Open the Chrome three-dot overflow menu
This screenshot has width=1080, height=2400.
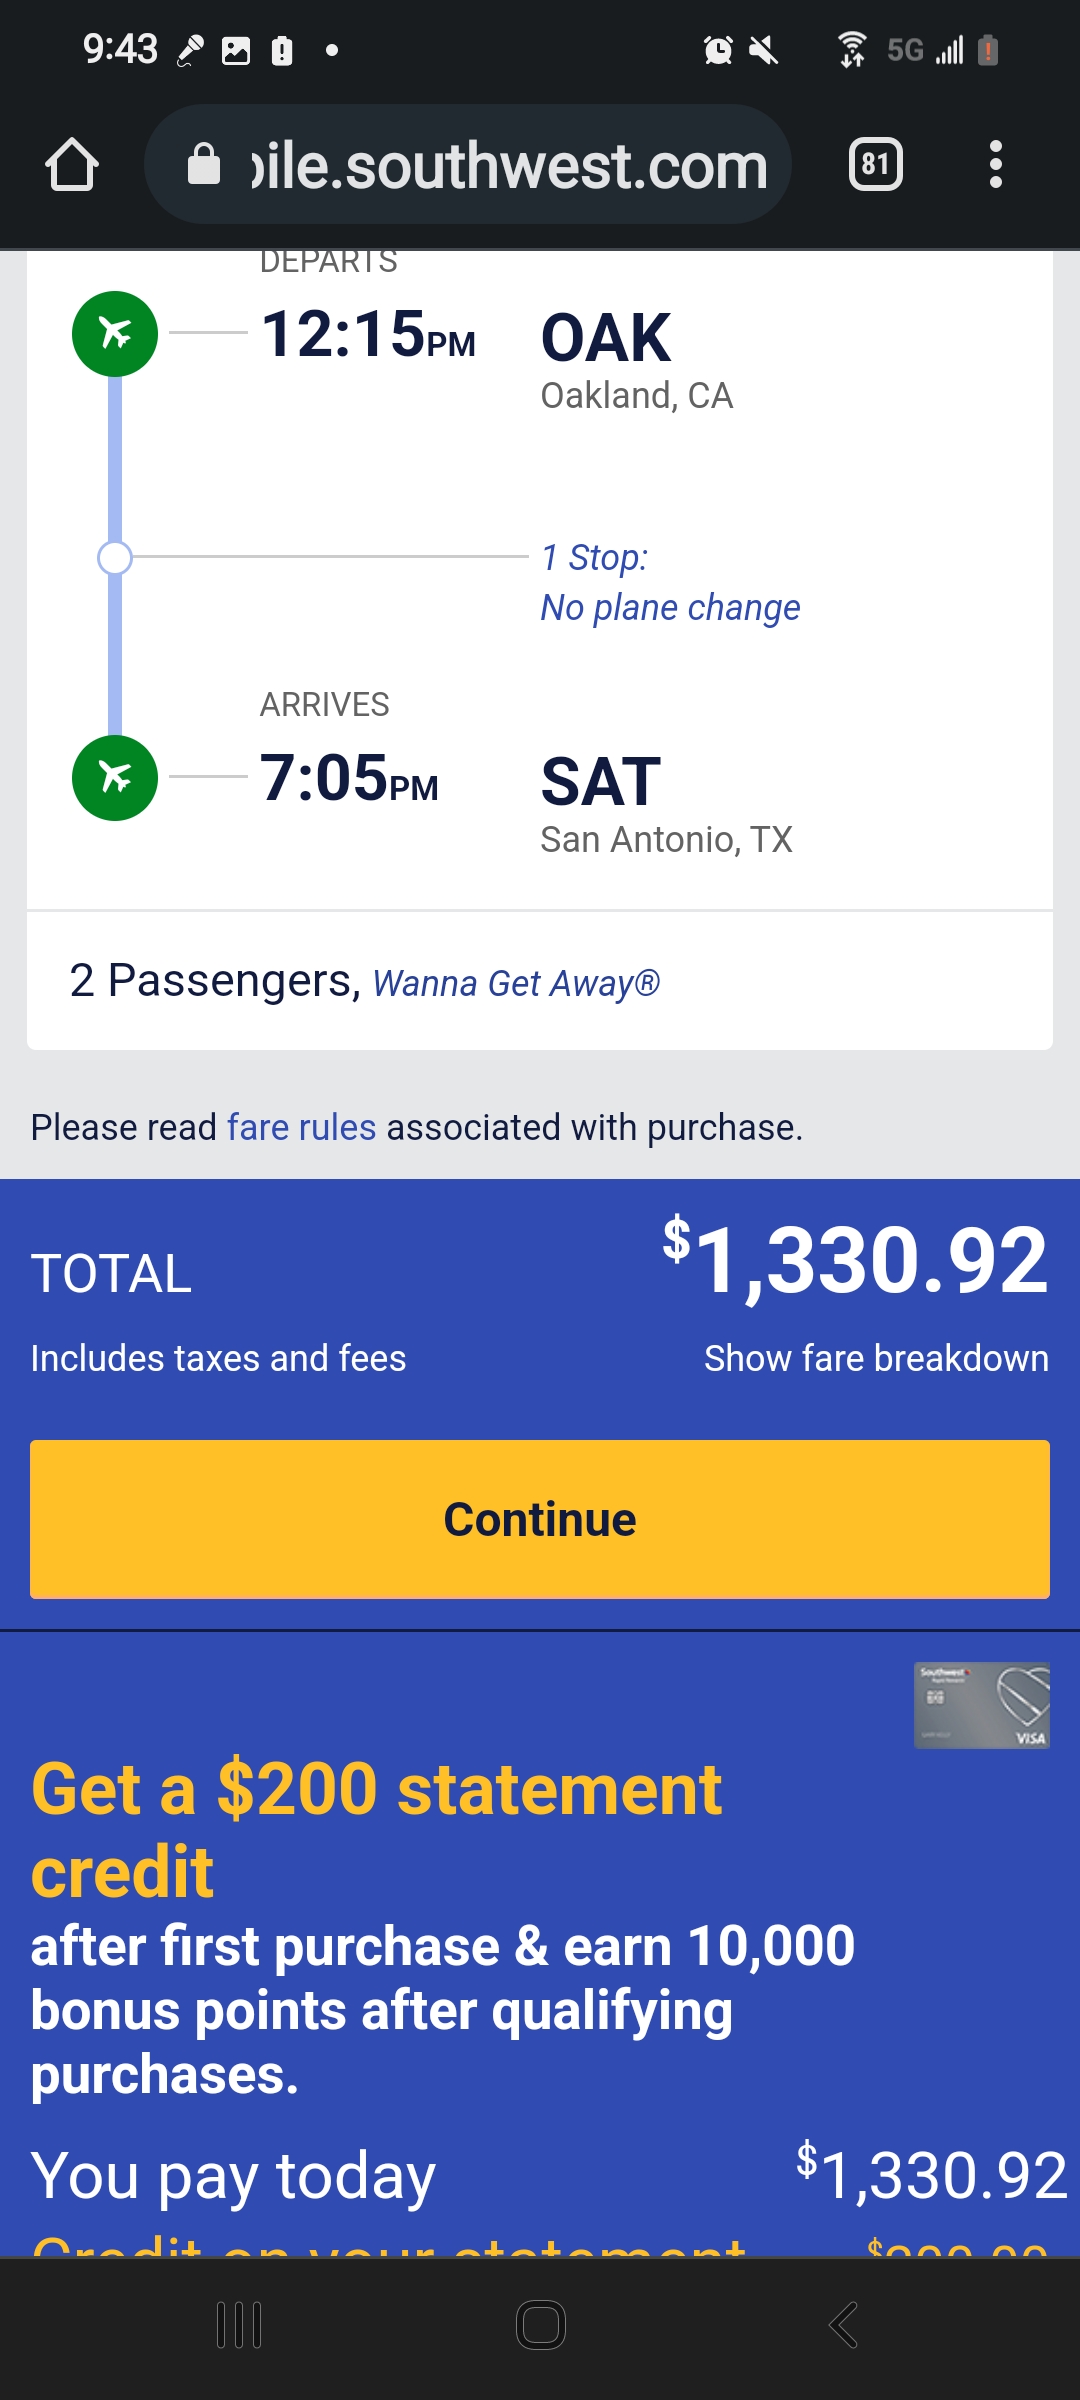pyautogui.click(x=995, y=165)
